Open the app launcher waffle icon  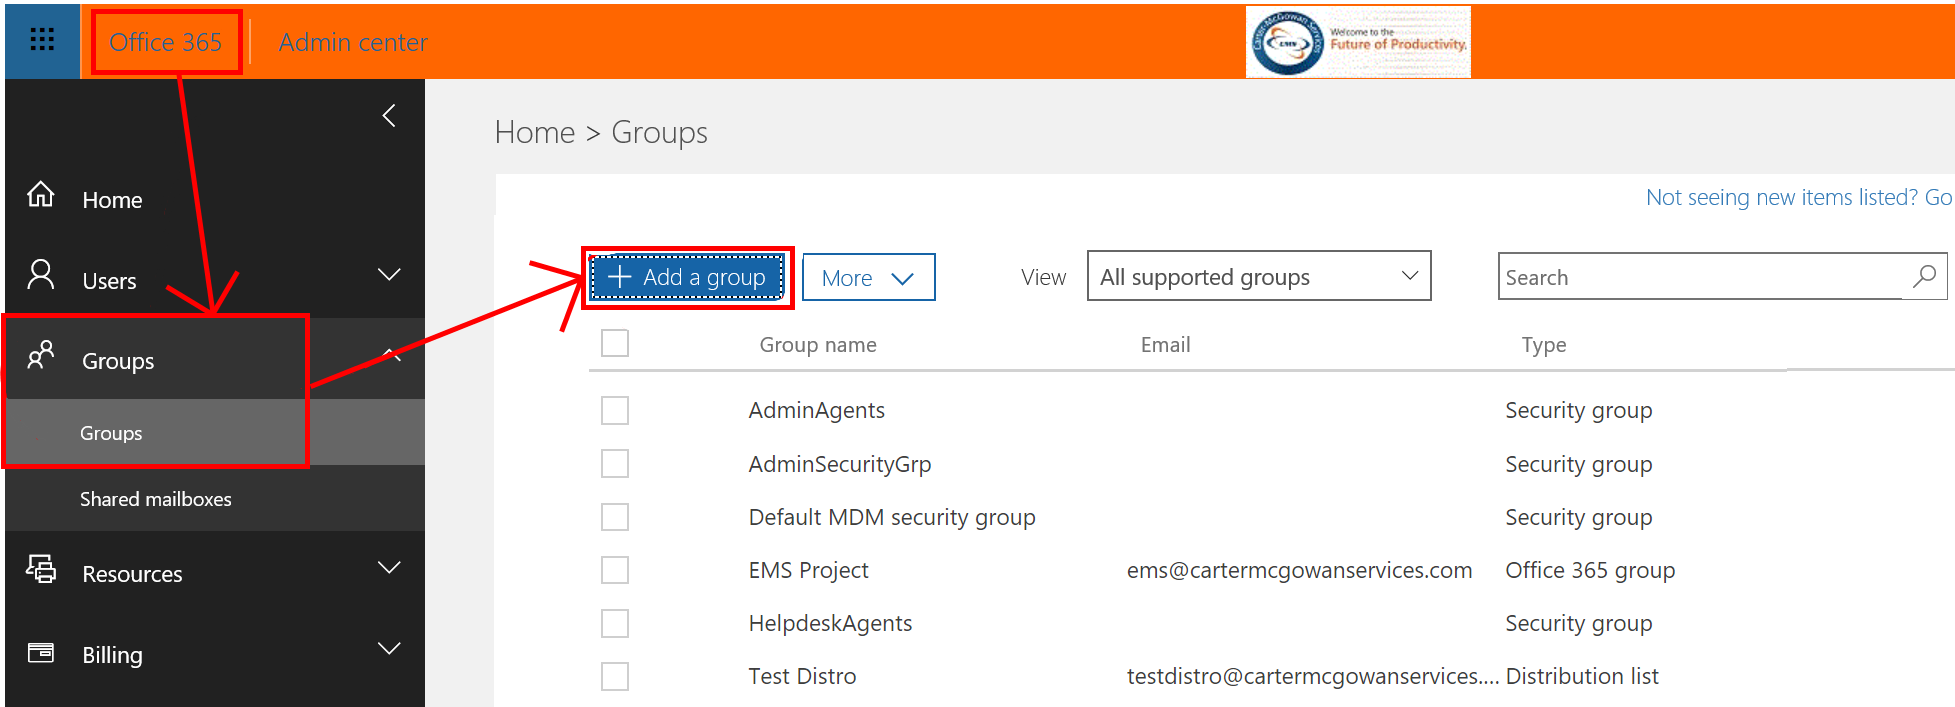click(42, 40)
